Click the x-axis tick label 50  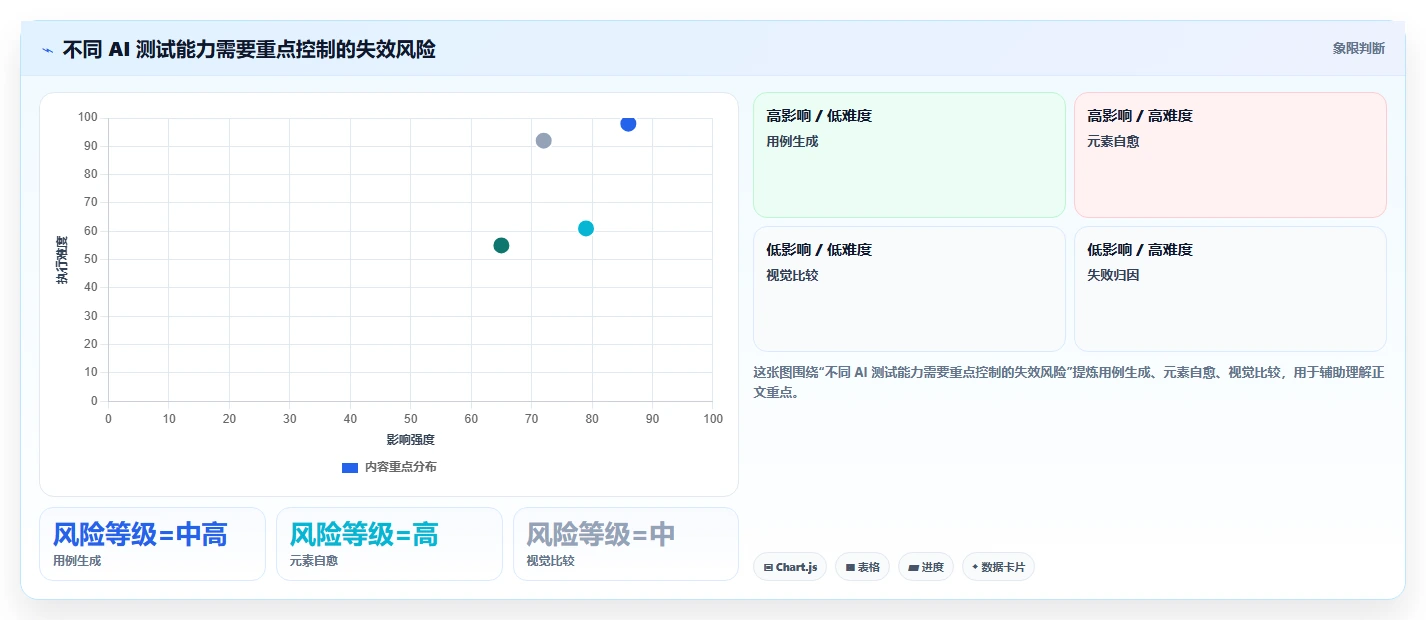point(411,418)
